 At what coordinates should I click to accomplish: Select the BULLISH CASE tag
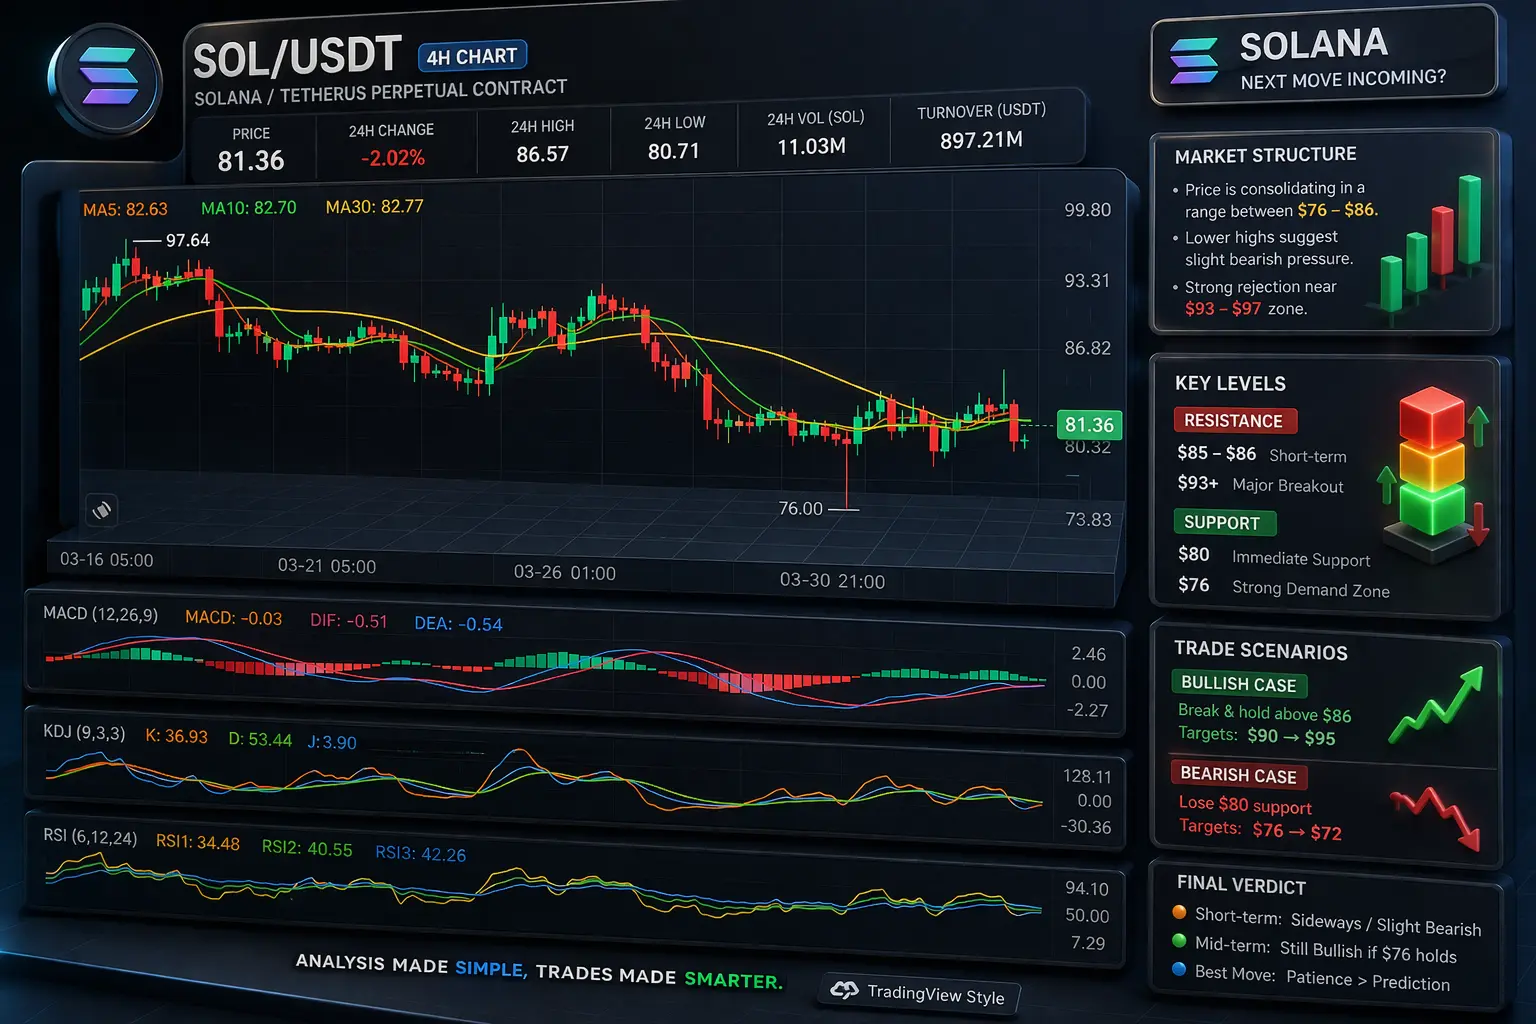pyautogui.click(x=1239, y=684)
